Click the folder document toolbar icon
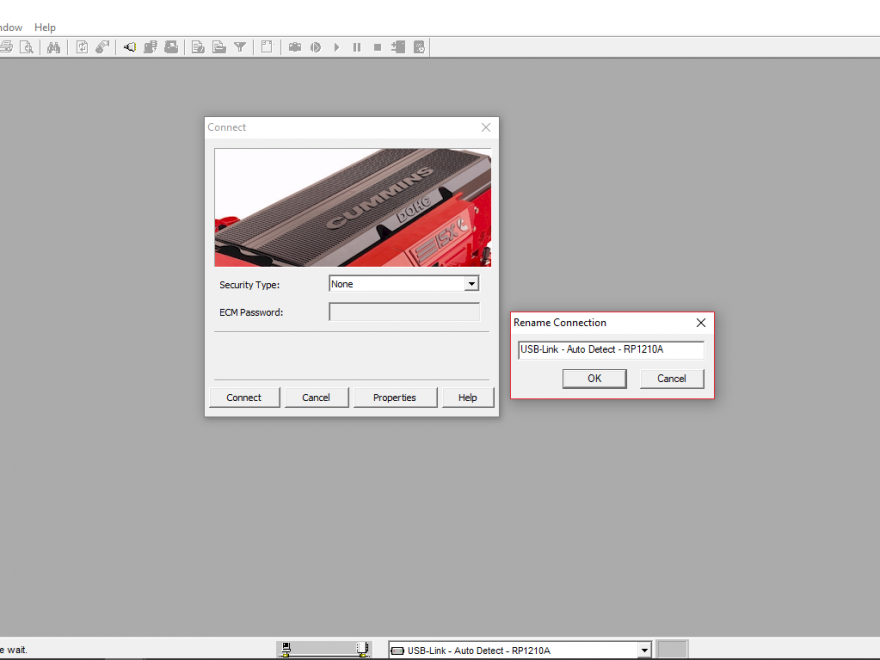Screen dimensions: 880x660 pyautogui.click(x=219, y=47)
